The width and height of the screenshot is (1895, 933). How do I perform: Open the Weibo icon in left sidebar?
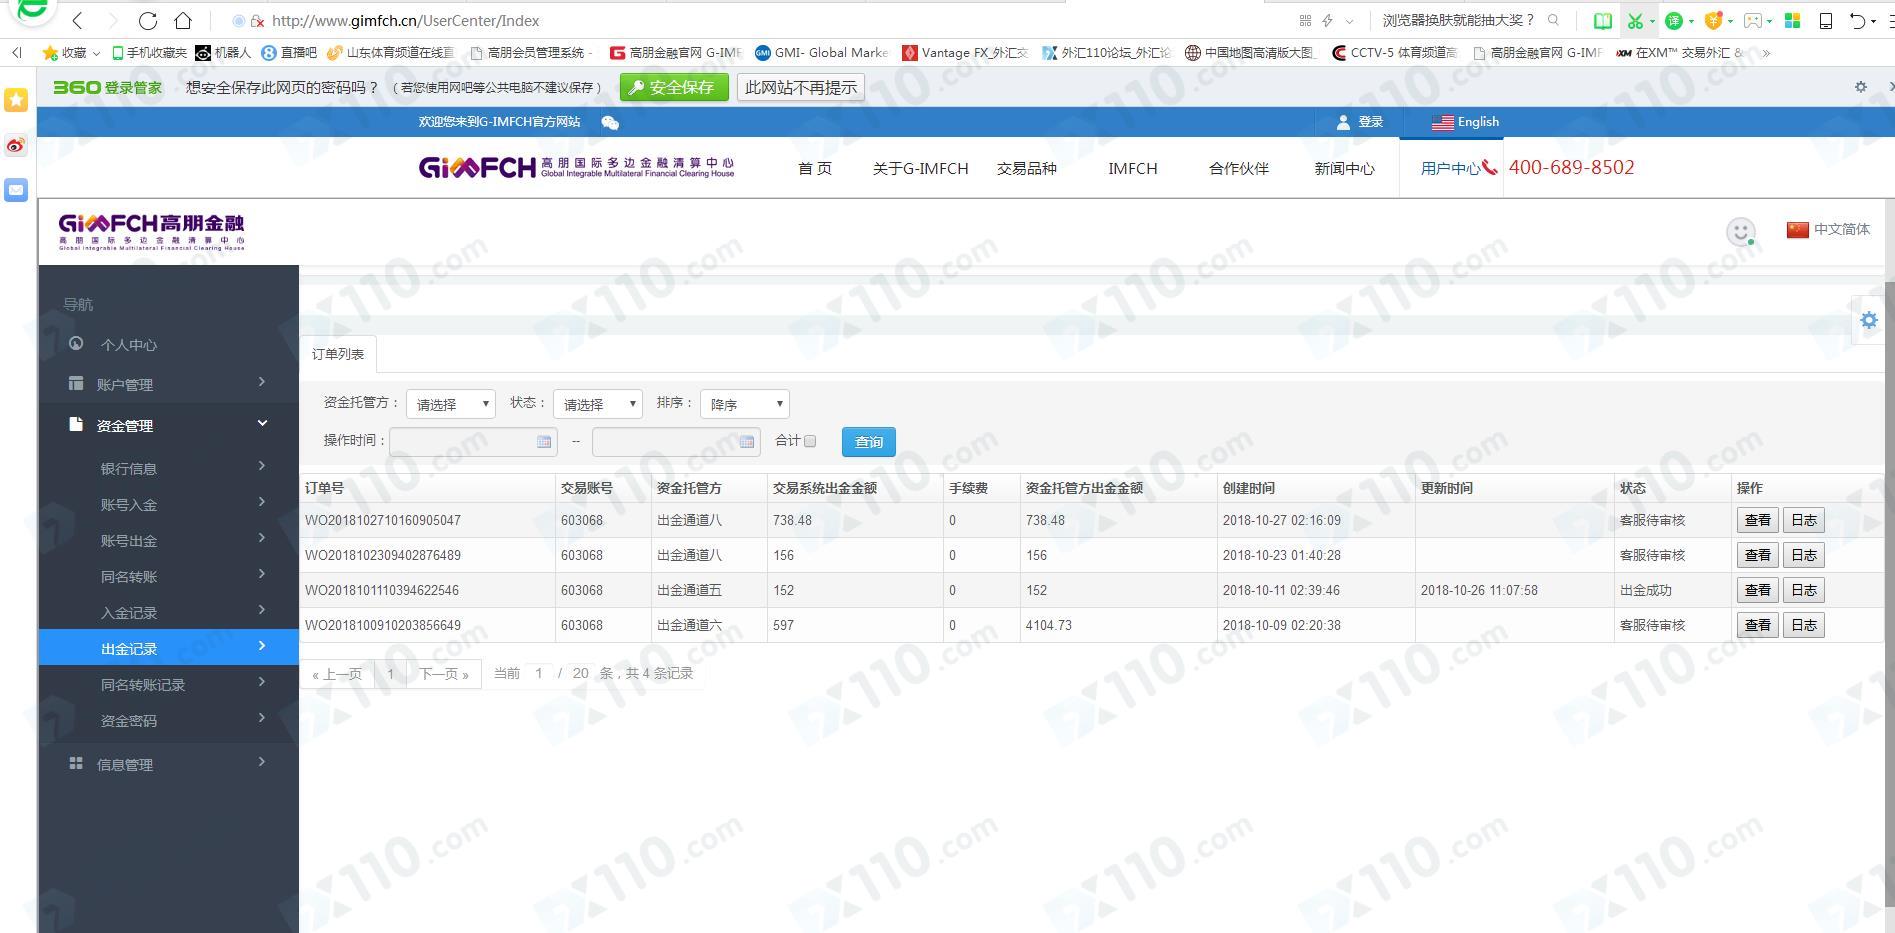(16, 145)
